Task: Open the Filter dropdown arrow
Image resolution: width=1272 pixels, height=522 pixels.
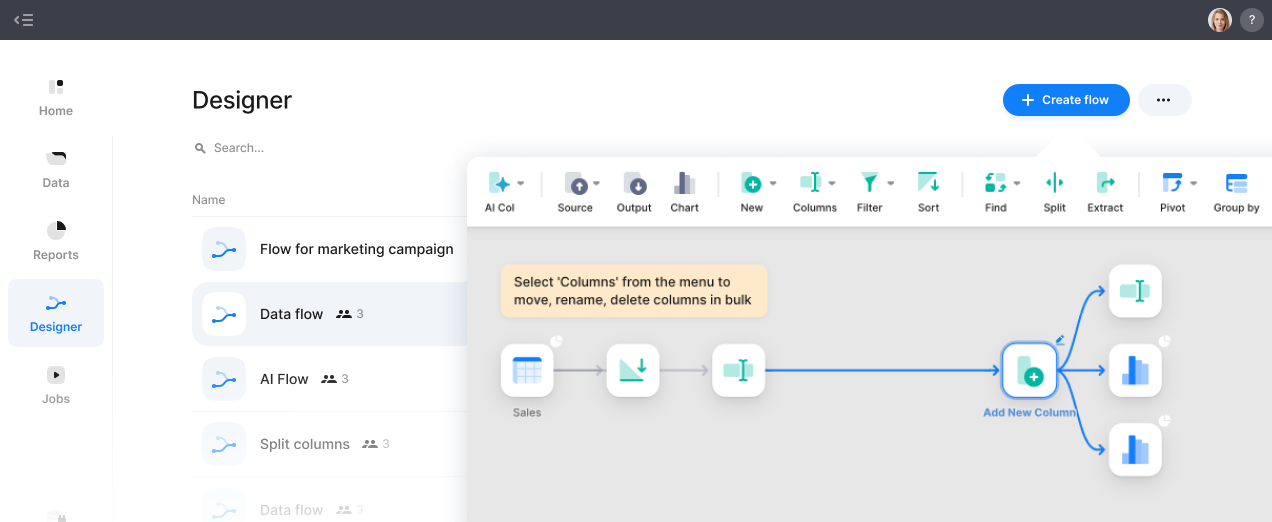Action: tap(890, 184)
